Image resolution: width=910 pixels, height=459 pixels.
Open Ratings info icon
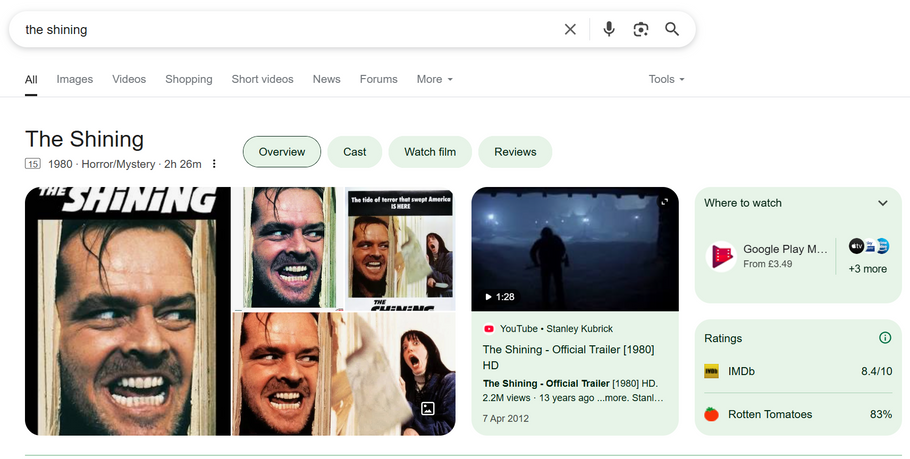[885, 338]
